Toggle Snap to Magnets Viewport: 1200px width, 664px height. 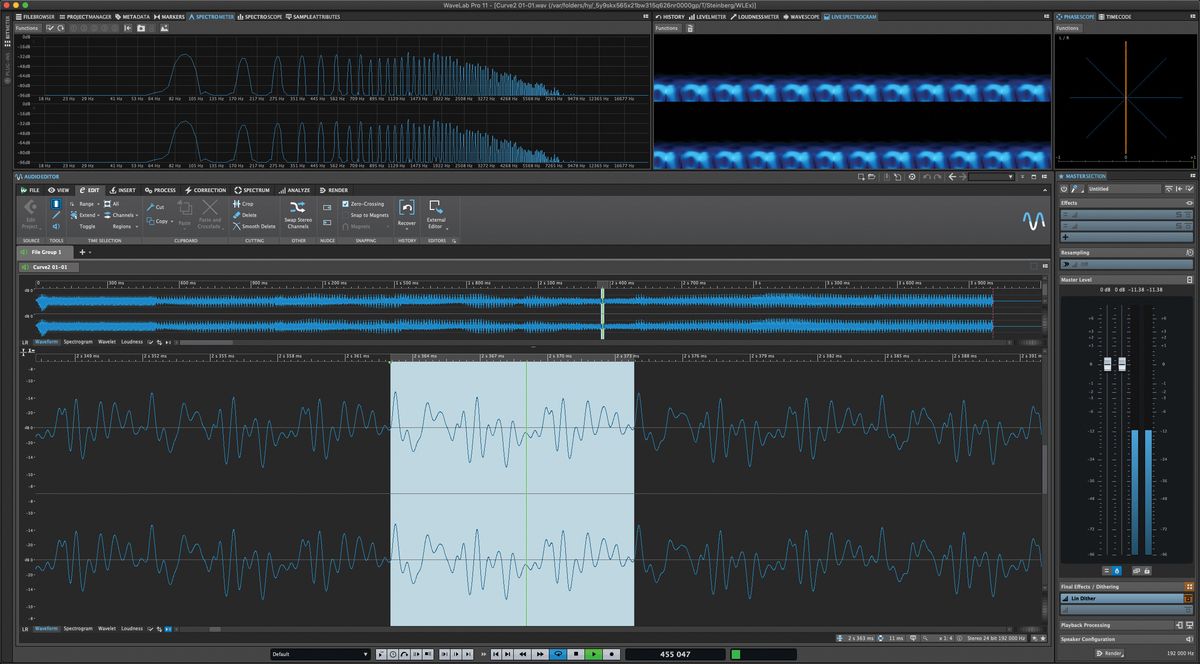point(368,215)
